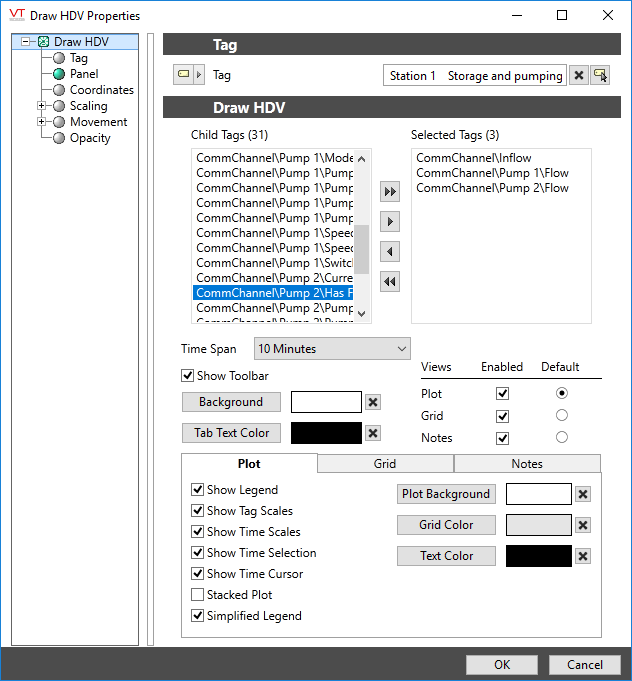
Task: Set Grid as the default view radio button
Action: [561, 415]
